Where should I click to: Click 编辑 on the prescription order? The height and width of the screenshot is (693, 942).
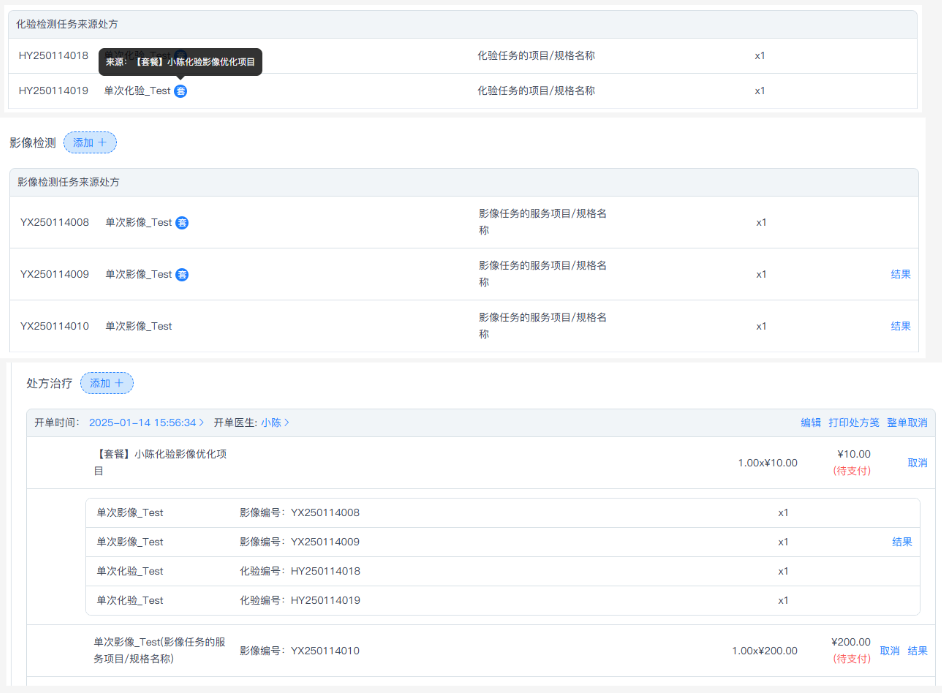click(810, 423)
